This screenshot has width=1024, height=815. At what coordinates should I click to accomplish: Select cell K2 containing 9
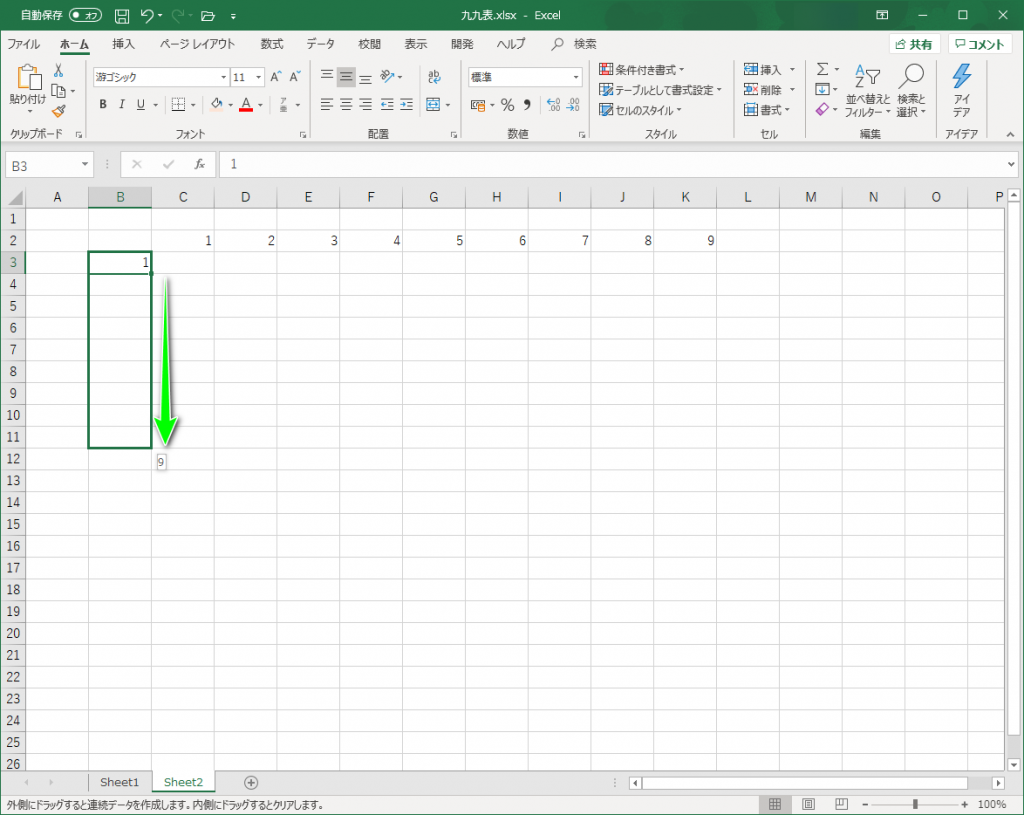tap(685, 240)
